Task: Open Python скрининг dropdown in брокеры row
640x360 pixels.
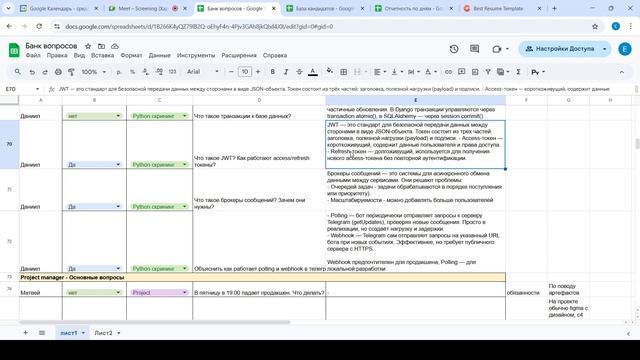Action: tap(159, 207)
